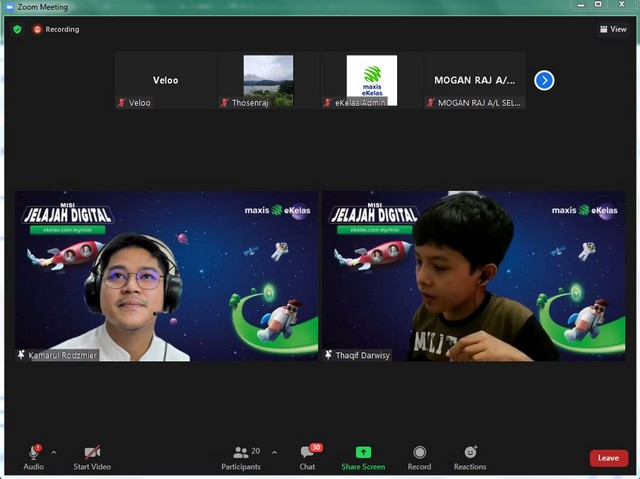This screenshot has width=640, height=479.
Task: Click pin icon beside Thaqif Darwisy name
Action: click(x=327, y=355)
